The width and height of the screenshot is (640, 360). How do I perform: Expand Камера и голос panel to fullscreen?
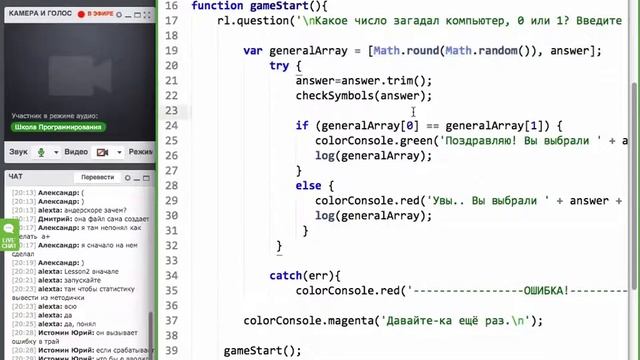(147, 15)
